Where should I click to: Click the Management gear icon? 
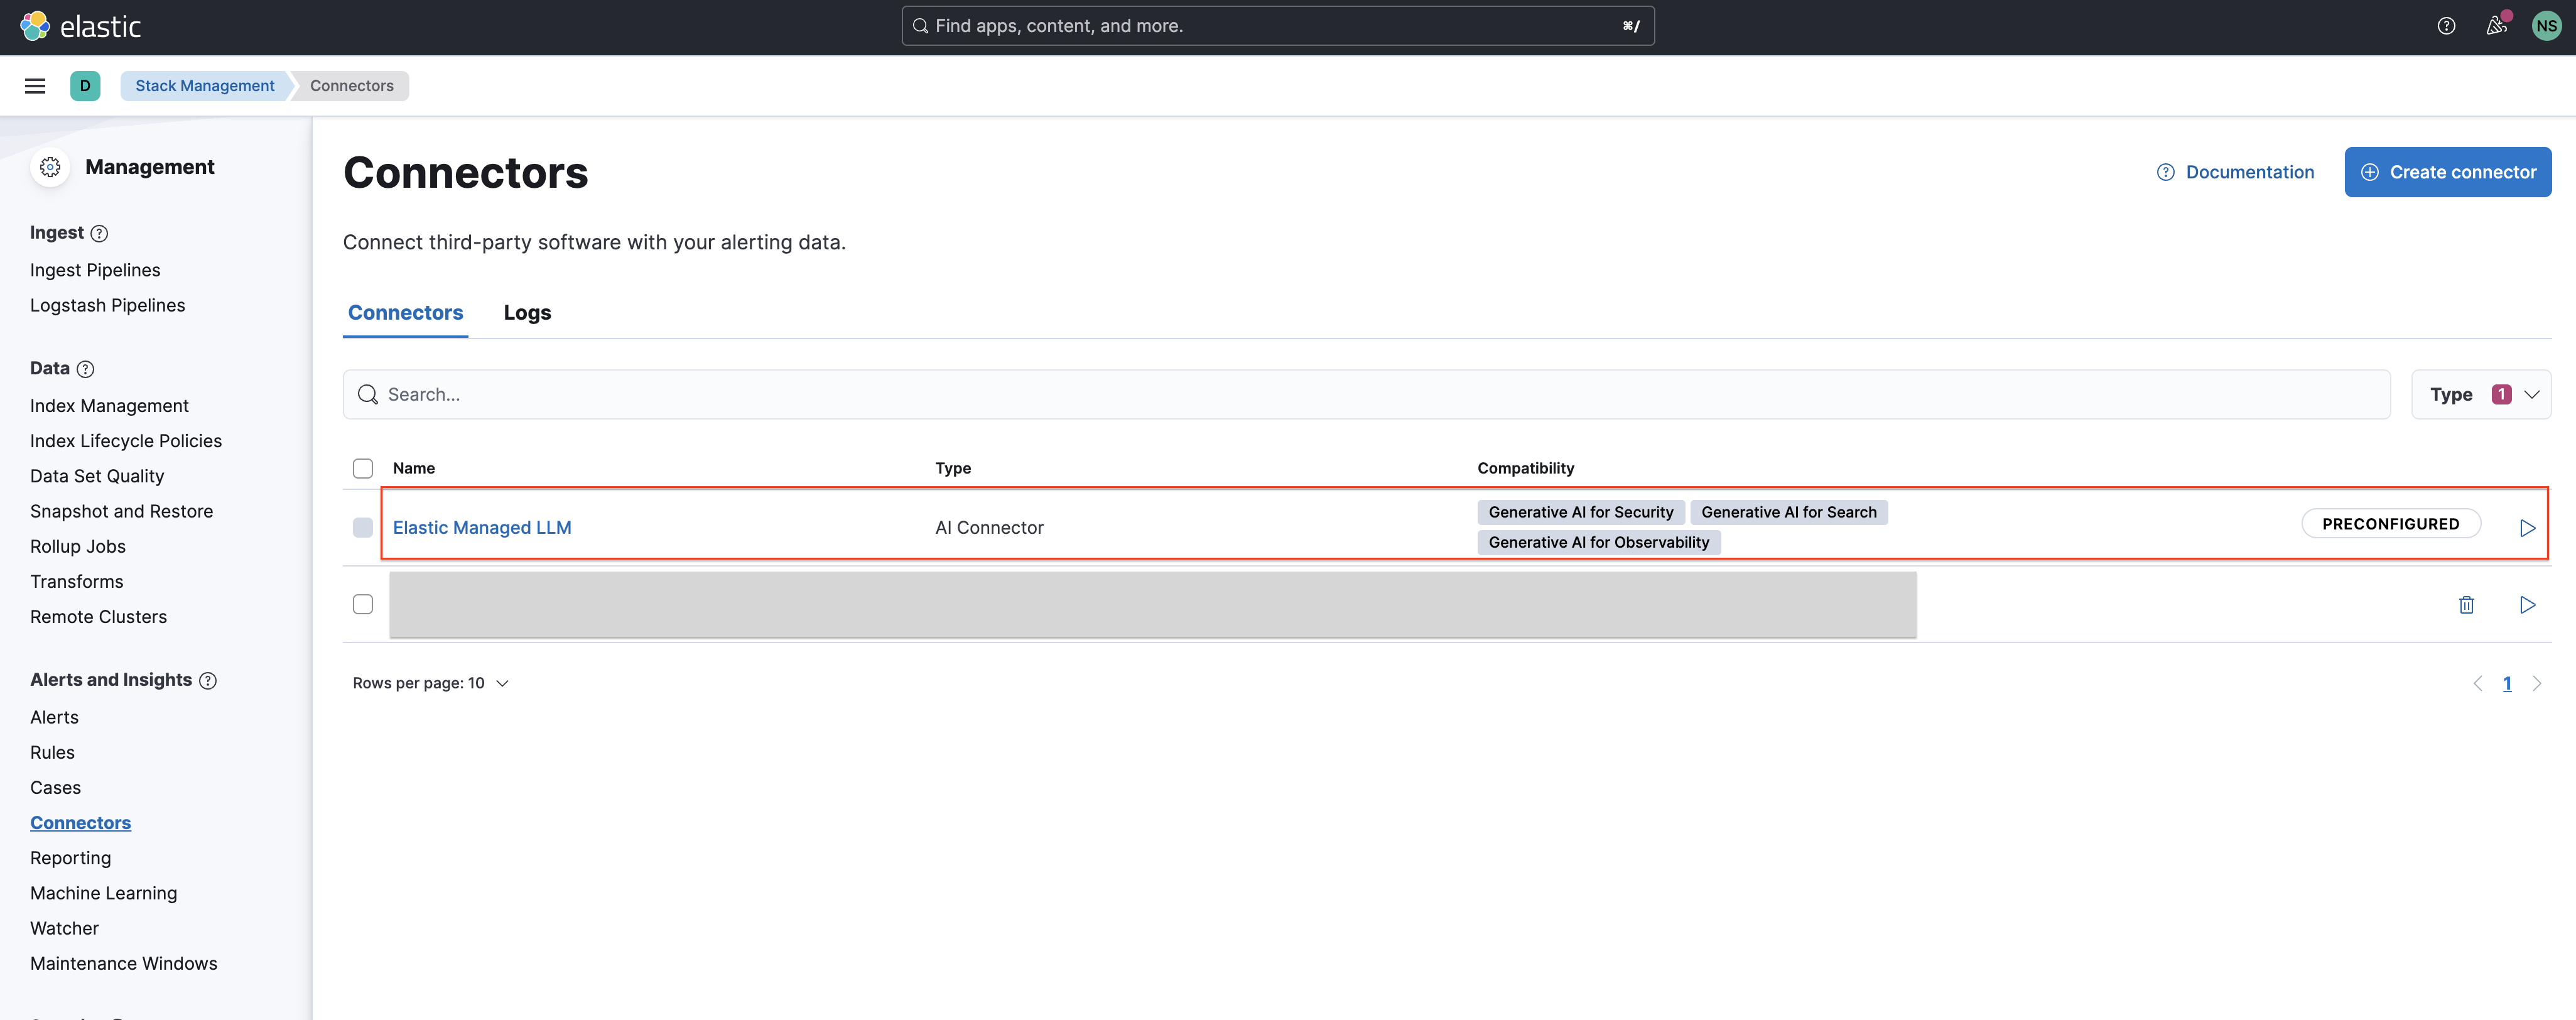[x=50, y=167]
